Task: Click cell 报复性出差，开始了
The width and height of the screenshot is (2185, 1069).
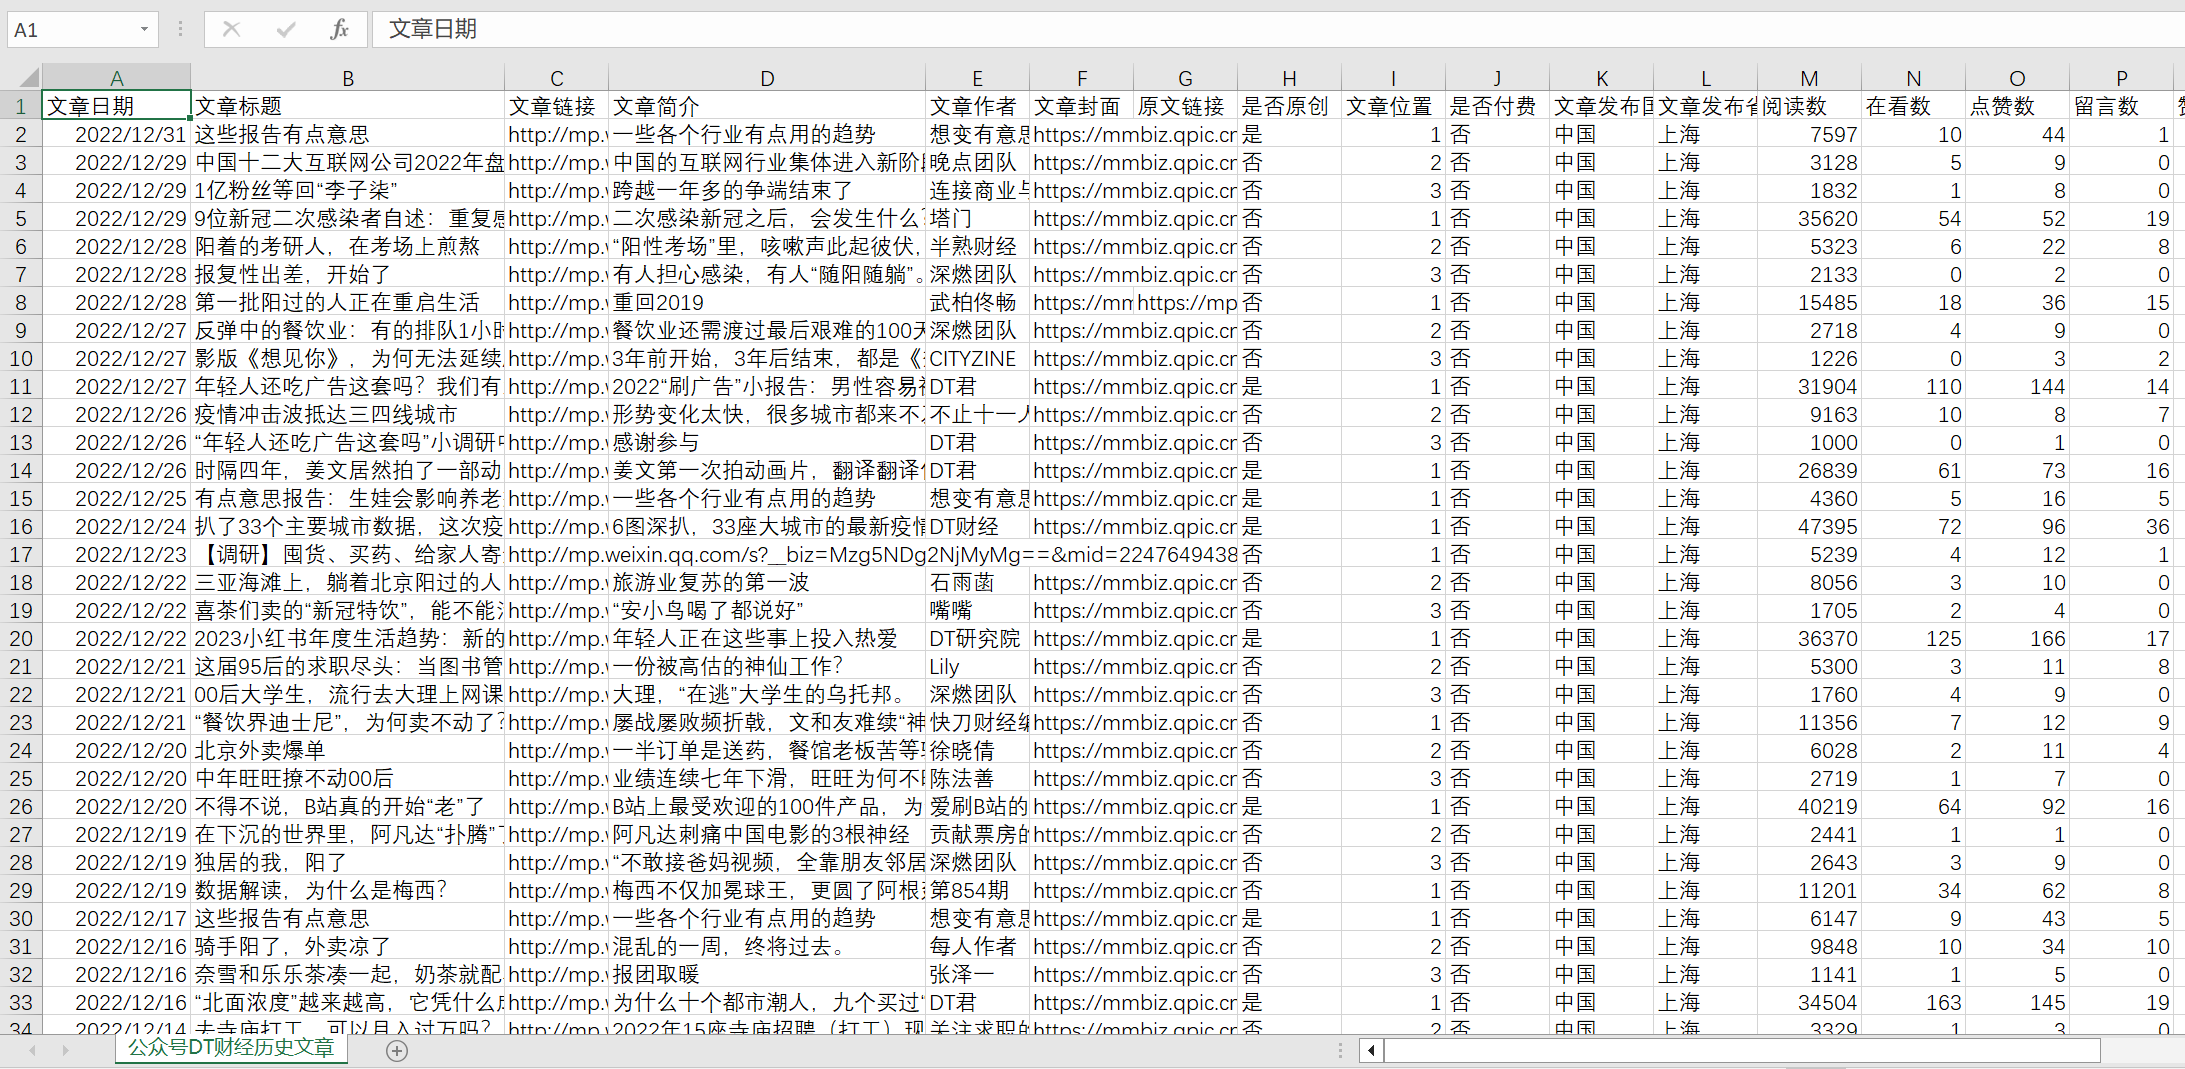Action: [x=347, y=274]
